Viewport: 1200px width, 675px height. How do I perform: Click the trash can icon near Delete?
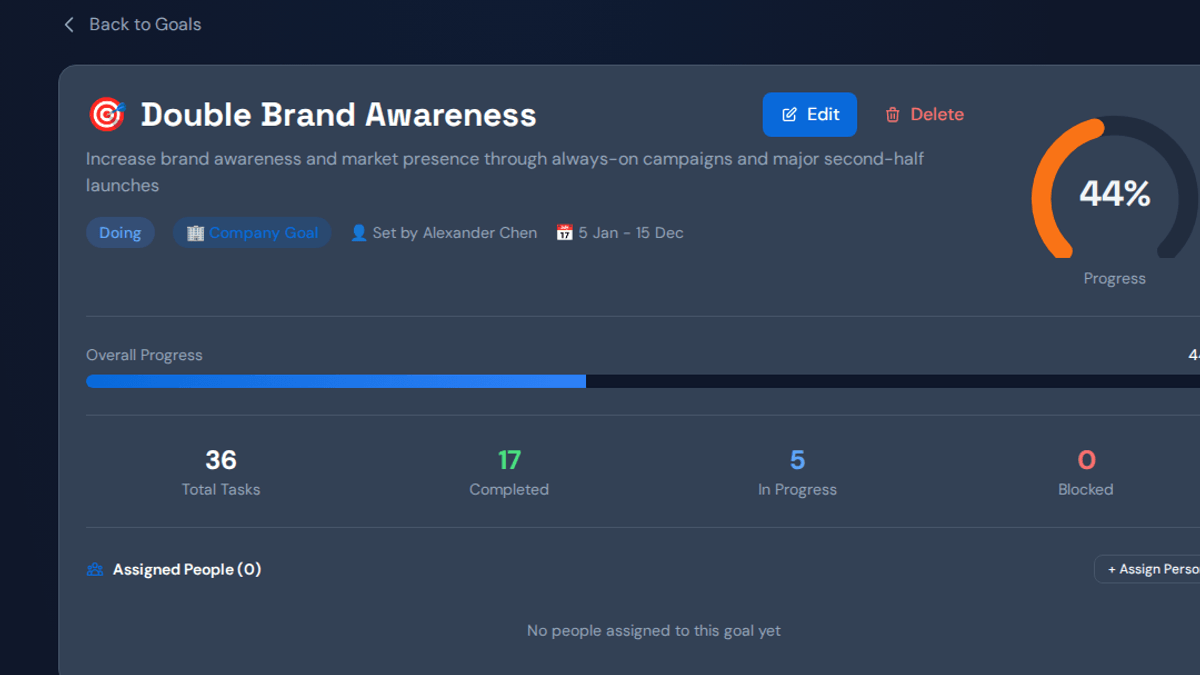click(x=893, y=115)
